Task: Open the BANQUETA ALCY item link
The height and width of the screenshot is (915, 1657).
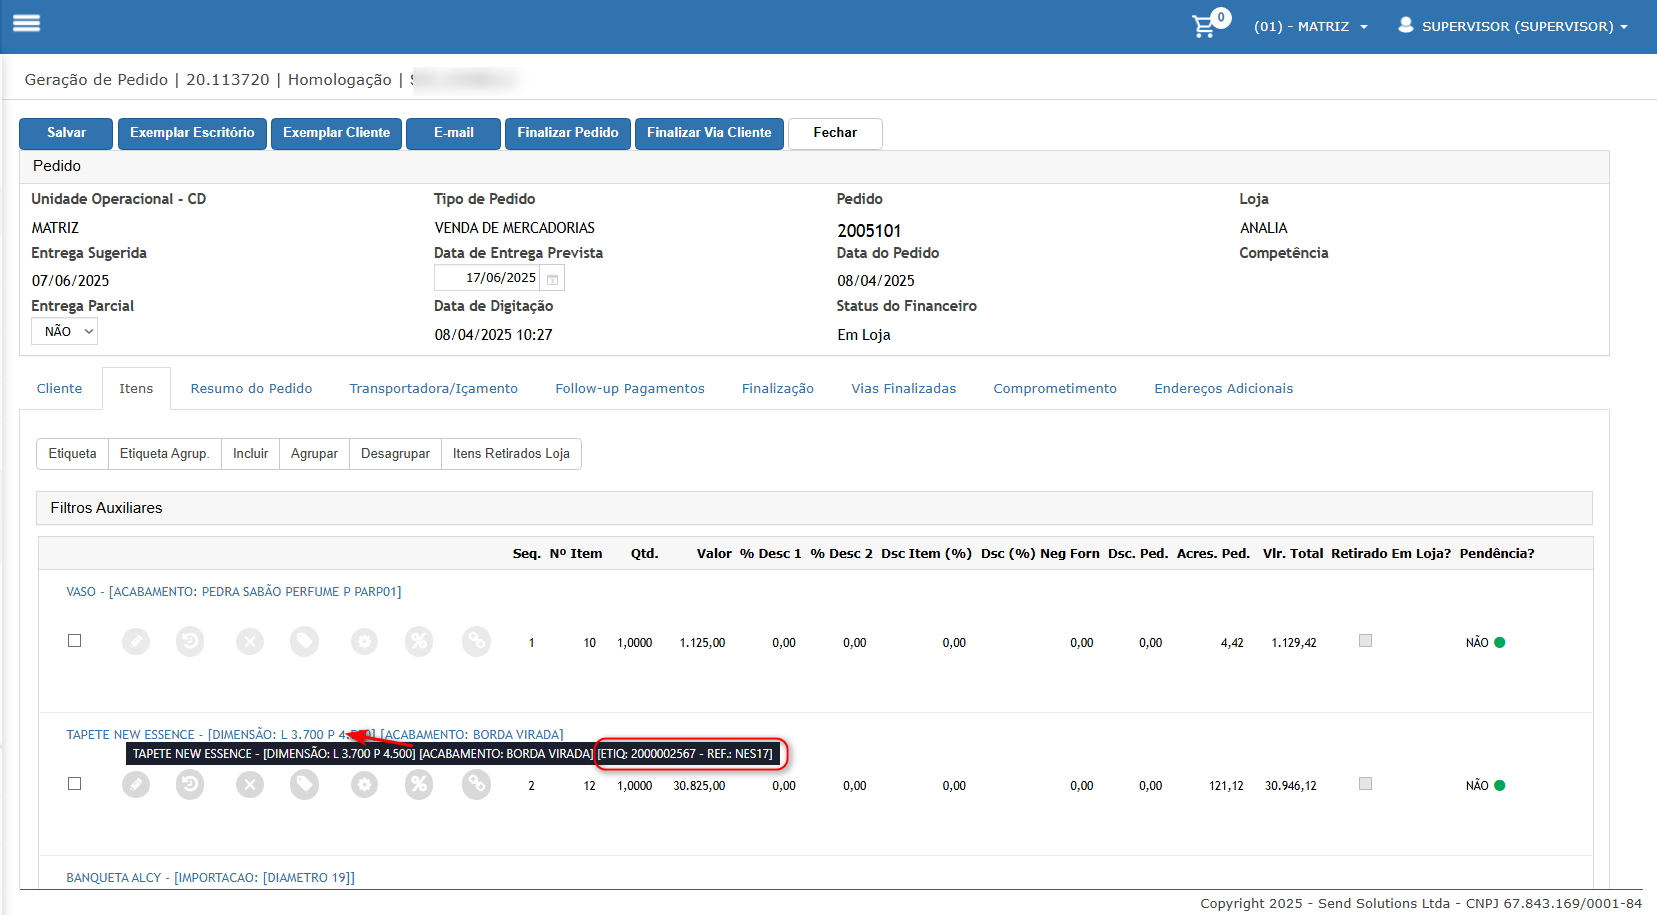Action: click(210, 878)
